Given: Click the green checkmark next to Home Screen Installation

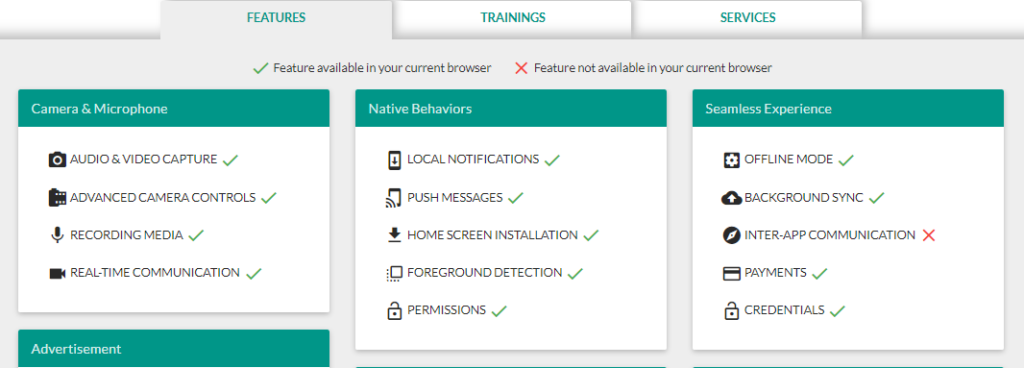Looking at the screenshot, I should [591, 236].
